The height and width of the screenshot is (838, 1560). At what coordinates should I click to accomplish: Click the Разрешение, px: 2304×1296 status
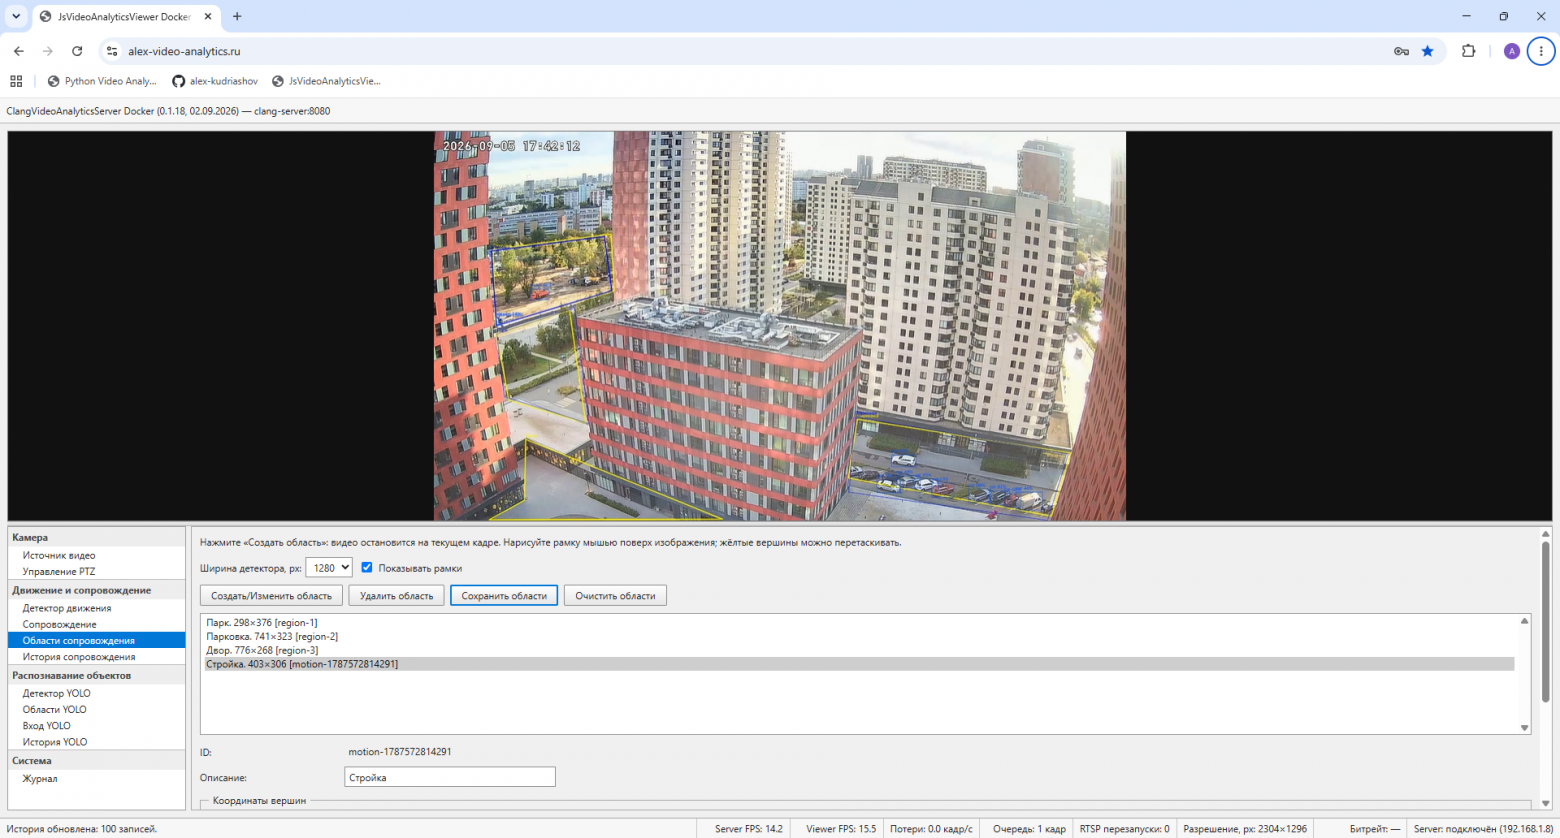[x=1245, y=829]
